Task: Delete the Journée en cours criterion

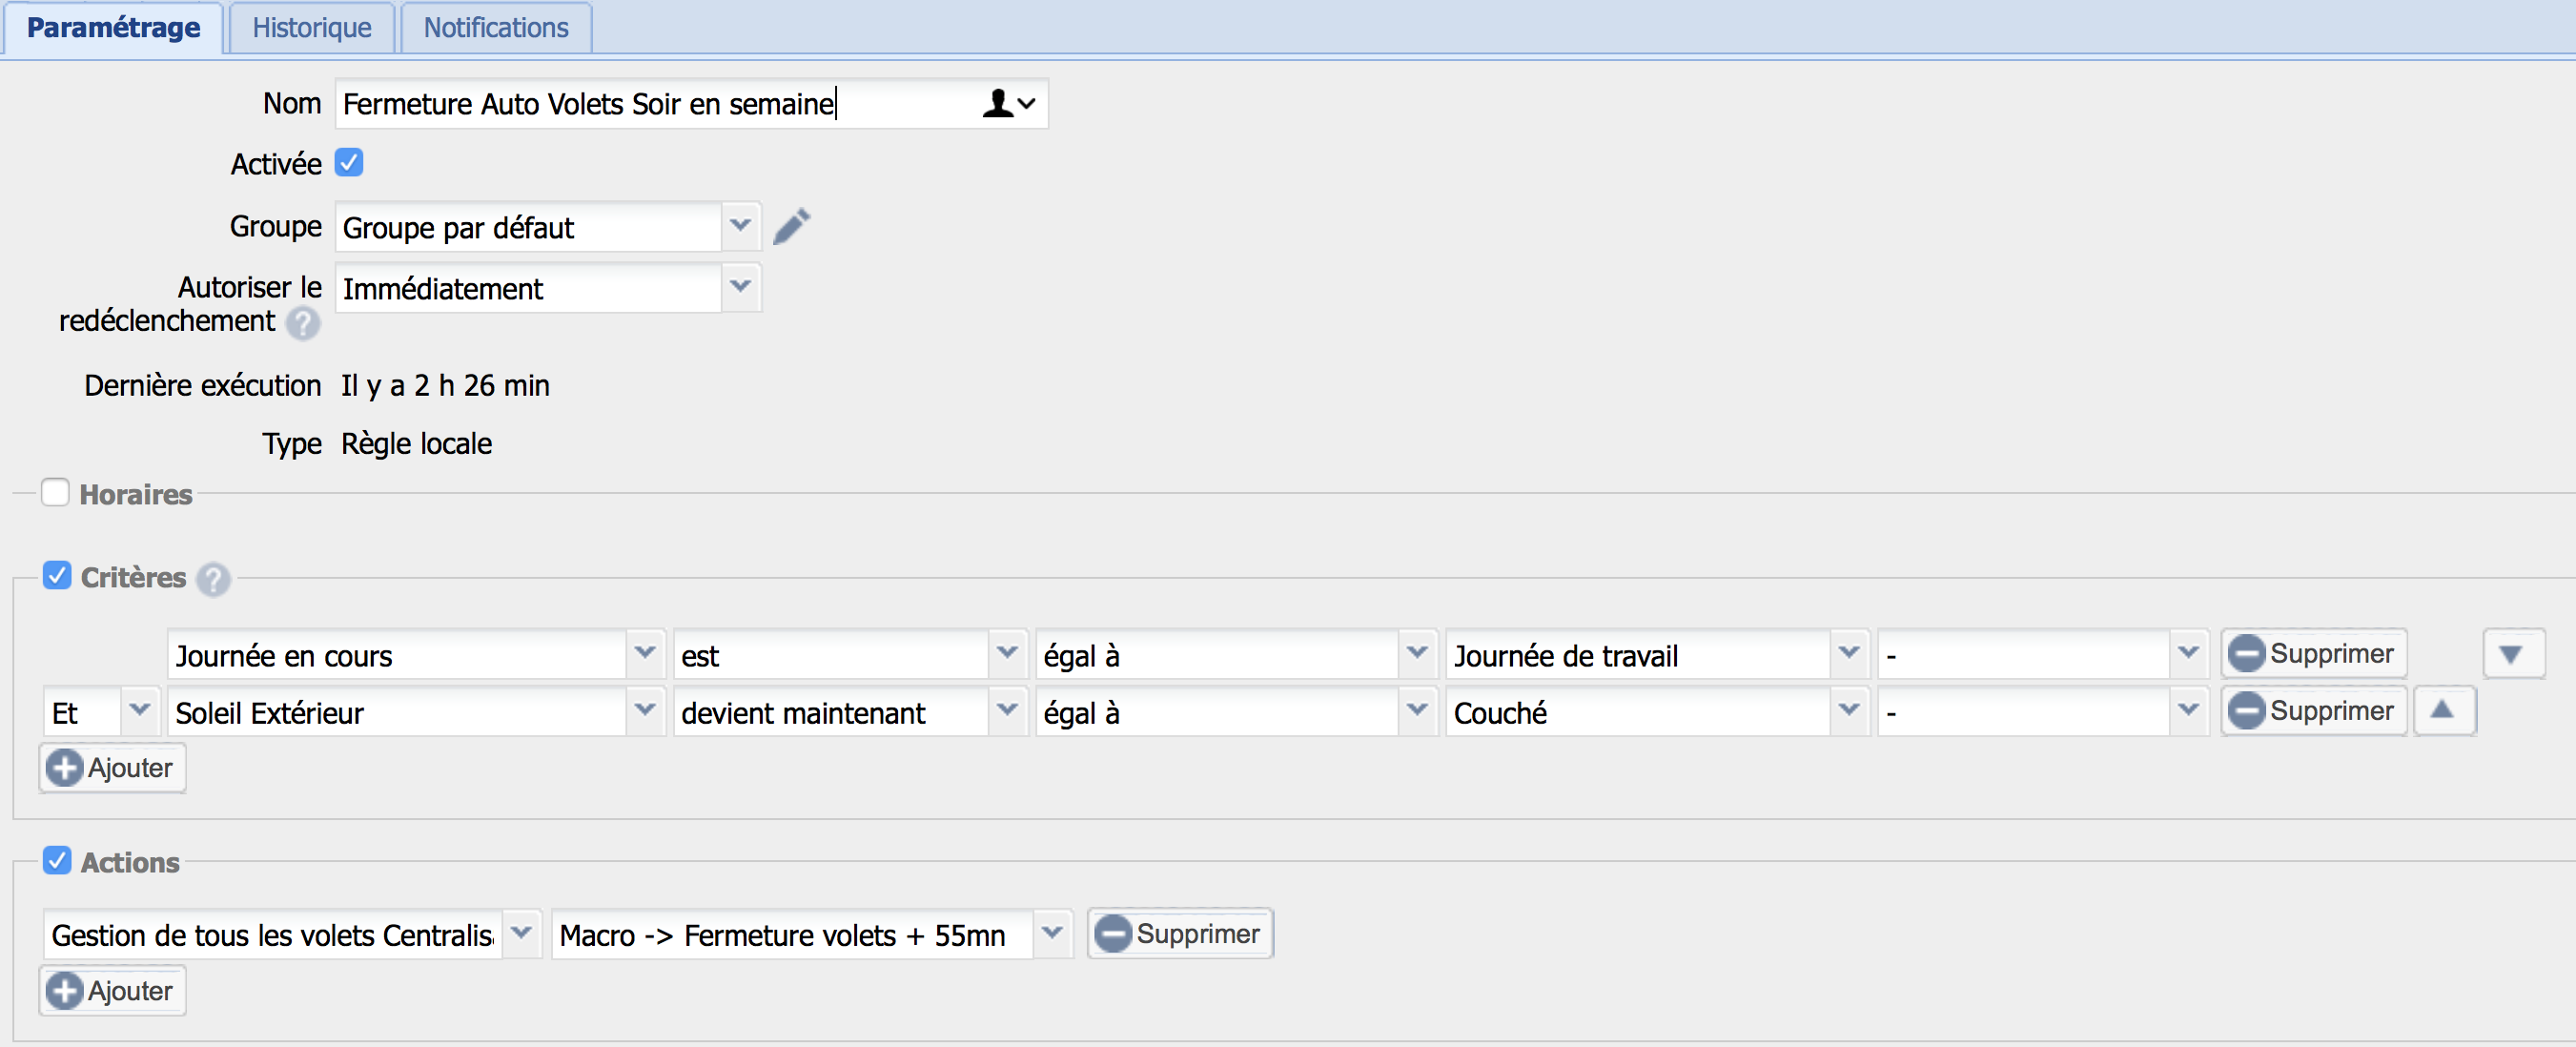Action: pyautogui.click(x=2313, y=654)
